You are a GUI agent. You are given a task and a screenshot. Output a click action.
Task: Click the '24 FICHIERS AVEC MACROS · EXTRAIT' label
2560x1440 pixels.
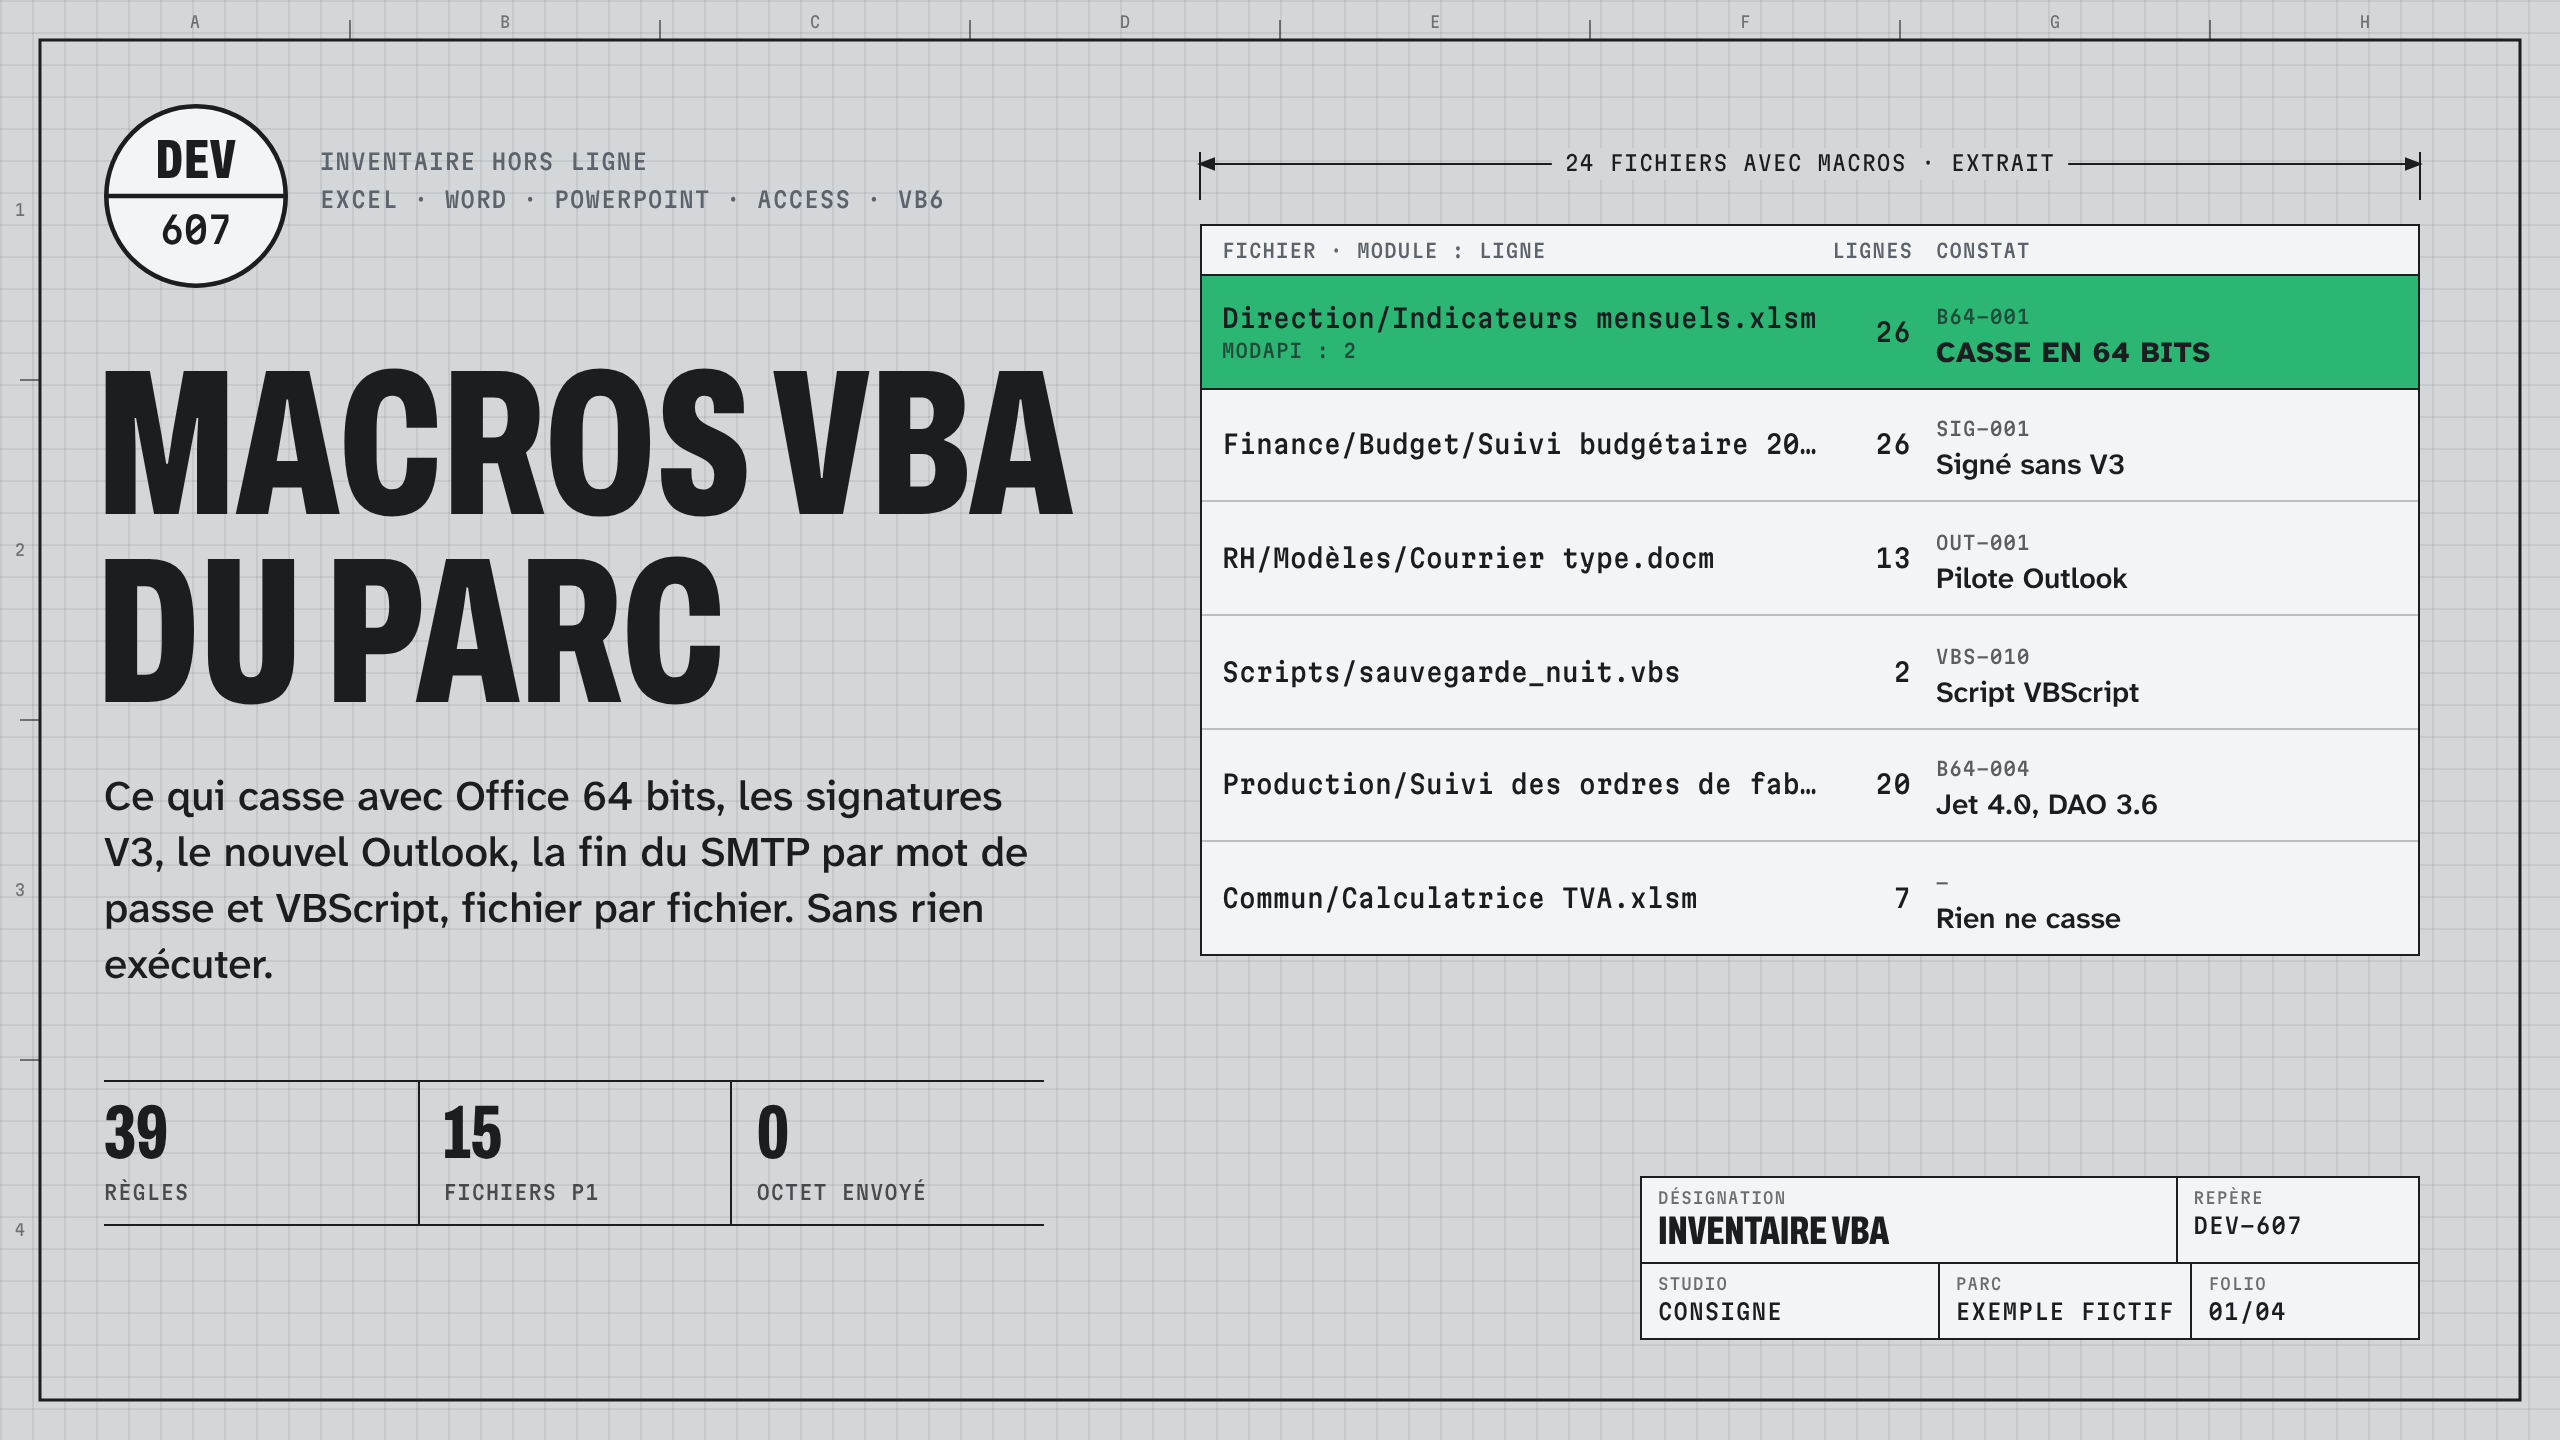pyautogui.click(x=1810, y=163)
